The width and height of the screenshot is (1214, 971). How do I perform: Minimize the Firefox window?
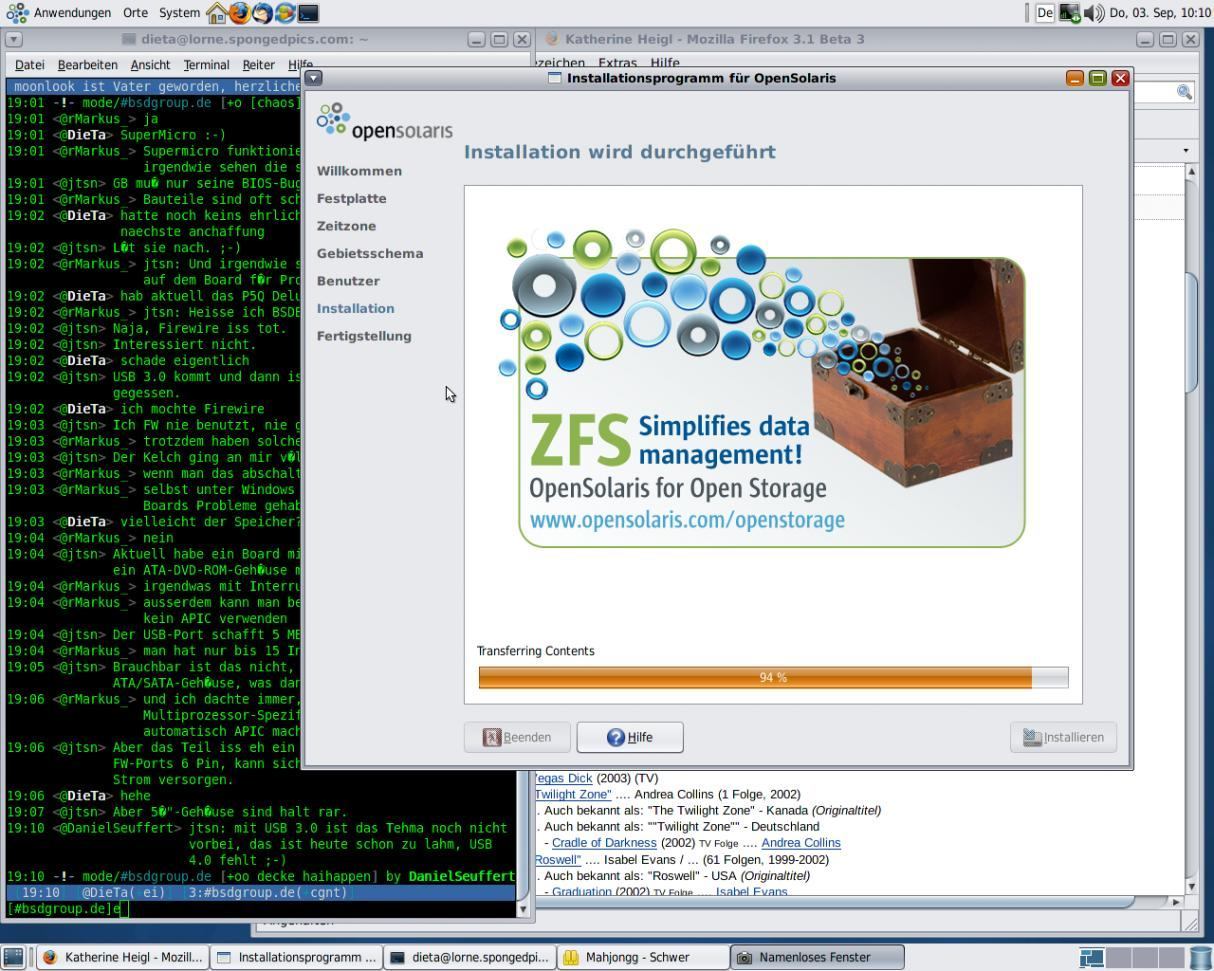[1146, 40]
